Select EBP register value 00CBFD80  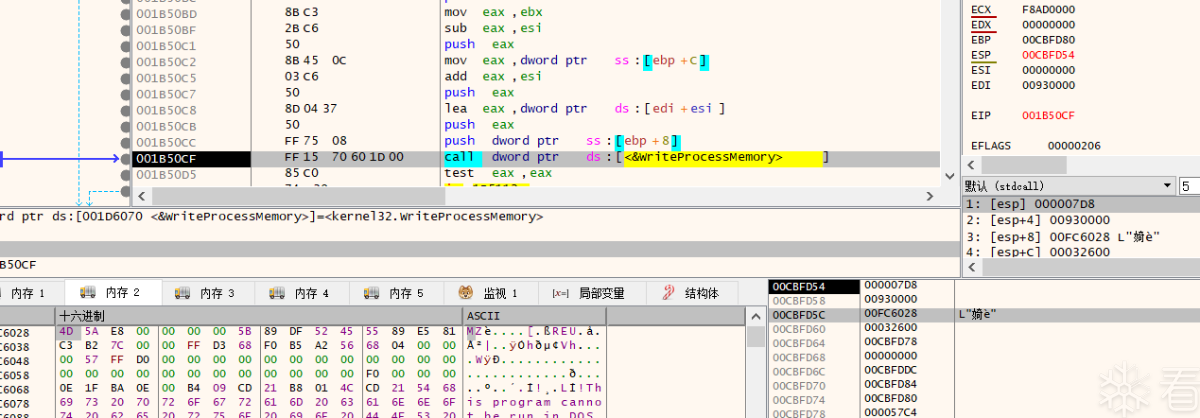1048,40
